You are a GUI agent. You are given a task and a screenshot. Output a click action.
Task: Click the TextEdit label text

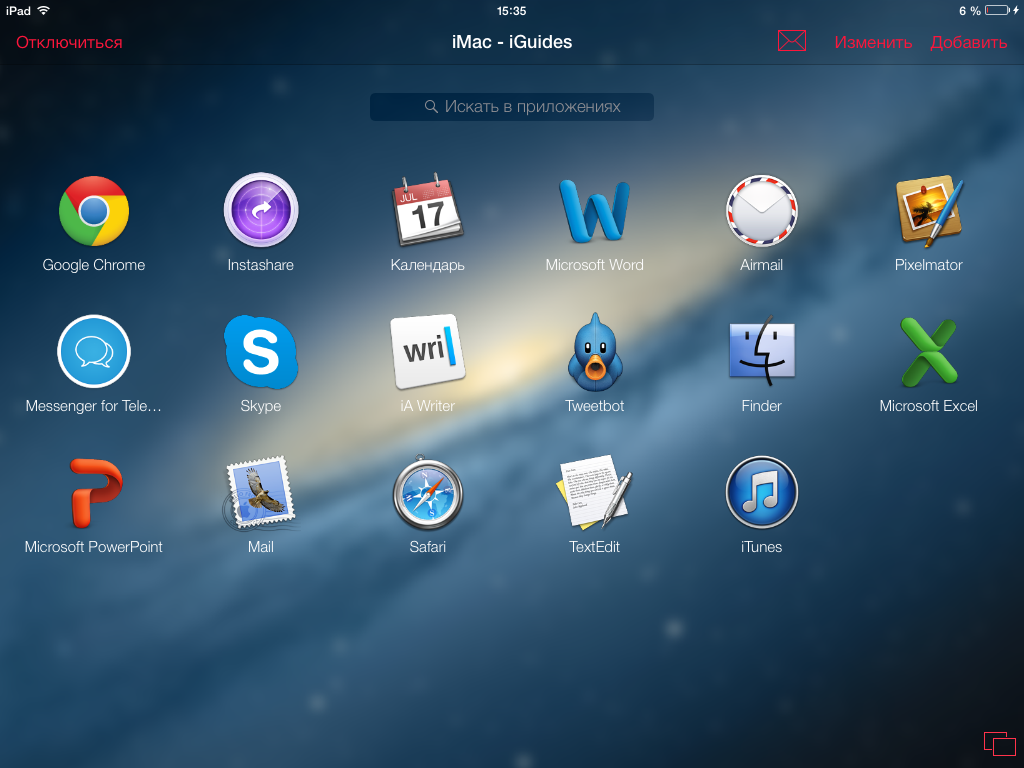594,547
